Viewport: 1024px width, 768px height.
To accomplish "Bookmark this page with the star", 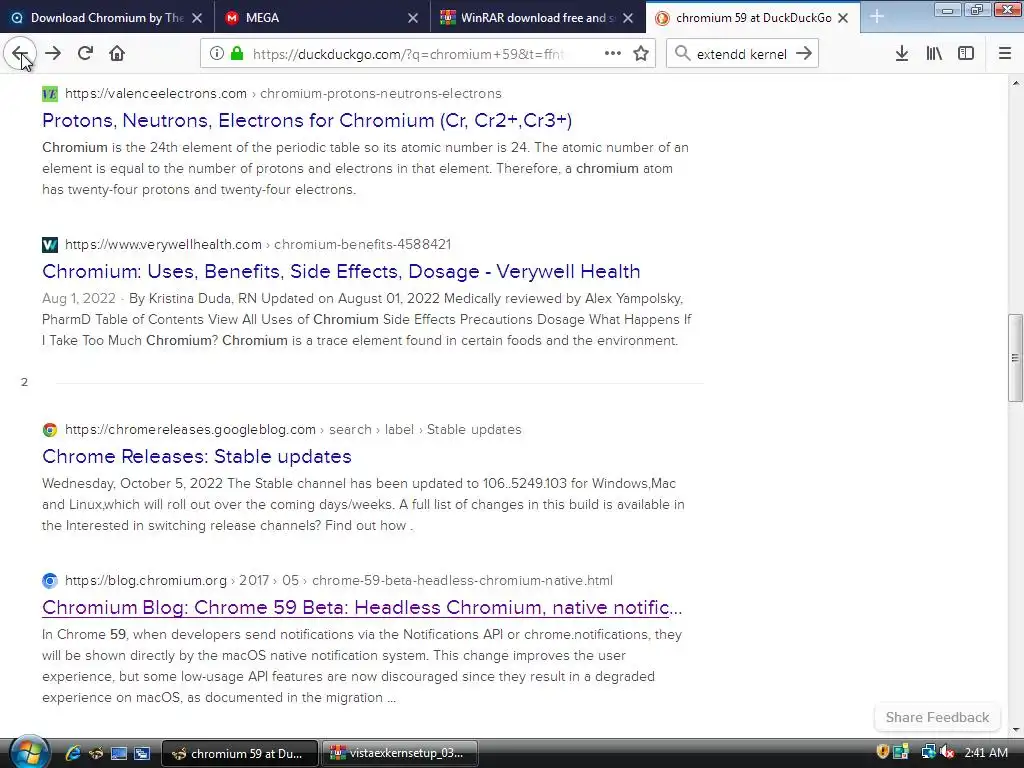I will click(x=641, y=54).
